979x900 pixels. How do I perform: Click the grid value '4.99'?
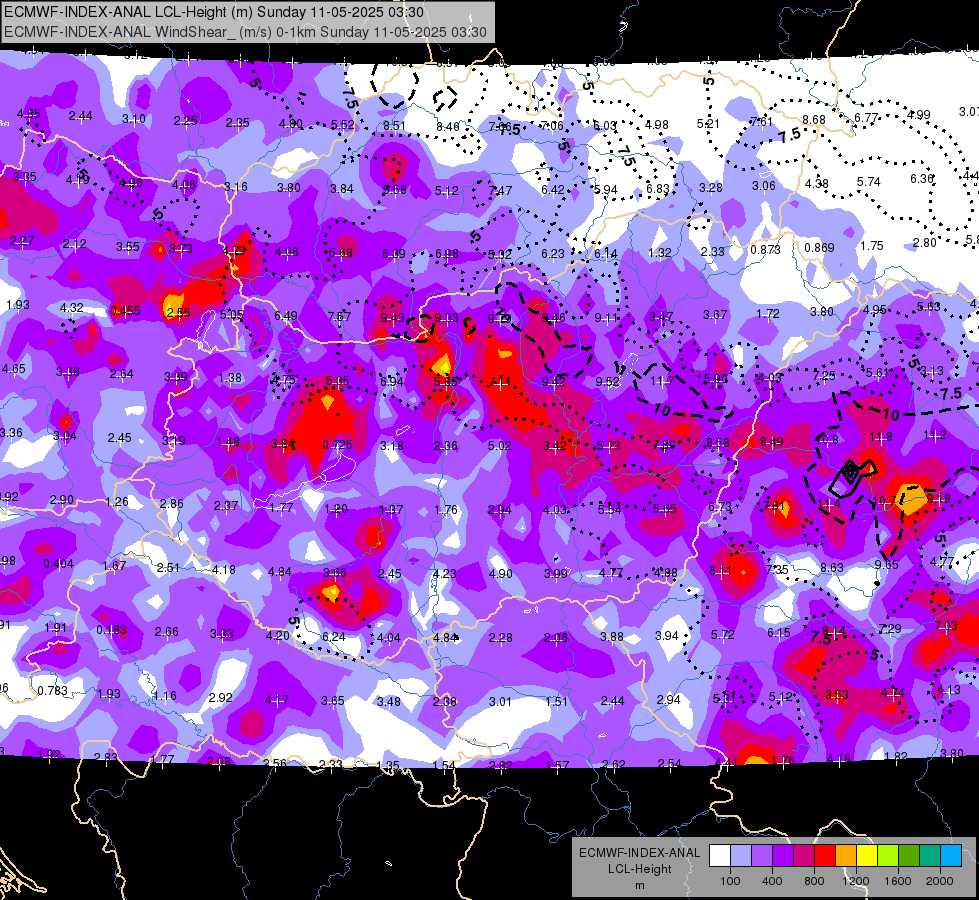pyautogui.click(x=919, y=115)
